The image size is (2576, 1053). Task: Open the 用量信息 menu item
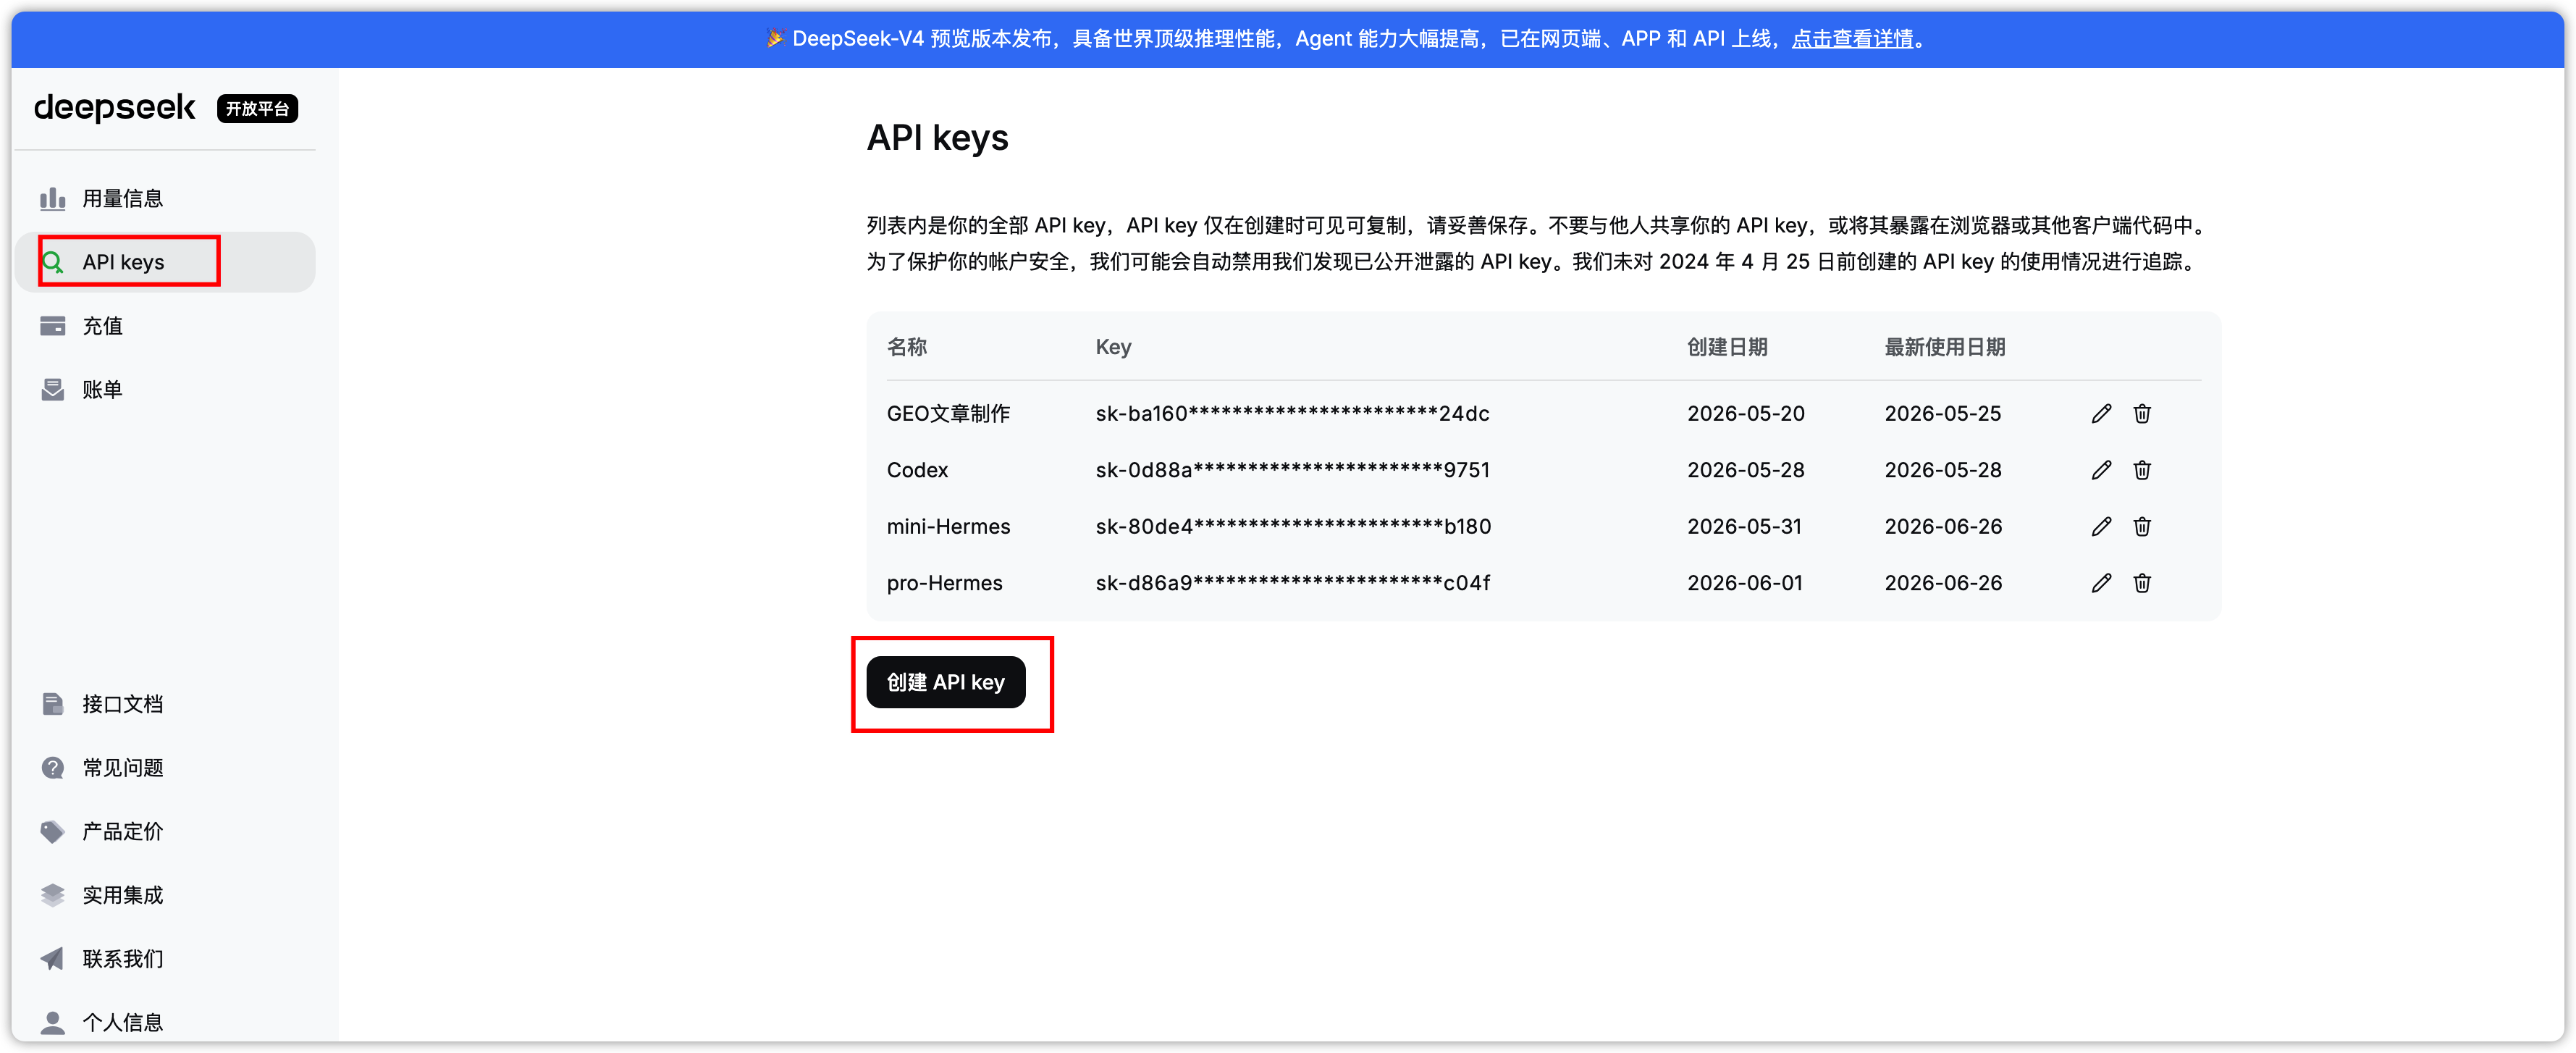[x=166, y=198]
